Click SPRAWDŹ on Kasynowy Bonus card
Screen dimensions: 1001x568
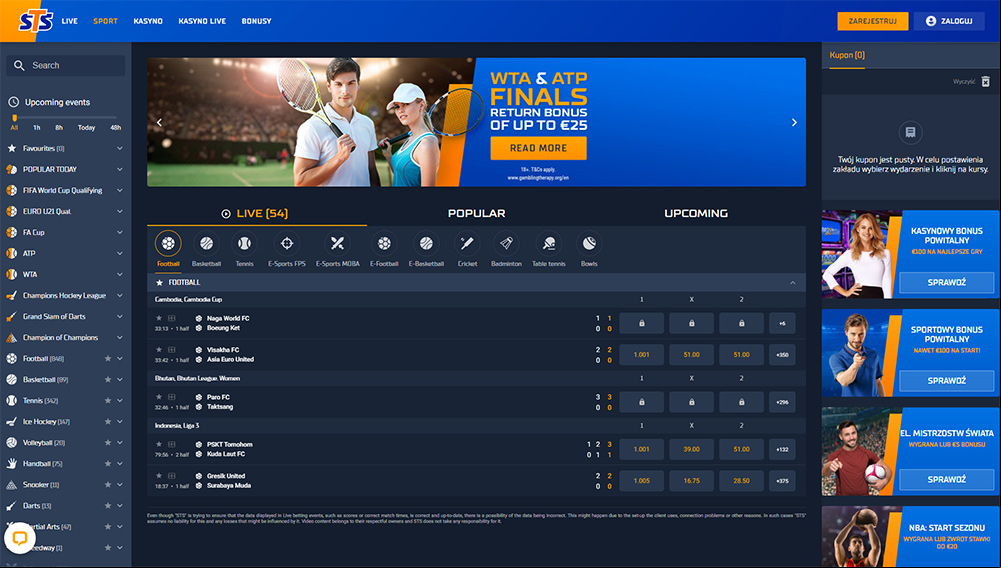click(x=946, y=282)
